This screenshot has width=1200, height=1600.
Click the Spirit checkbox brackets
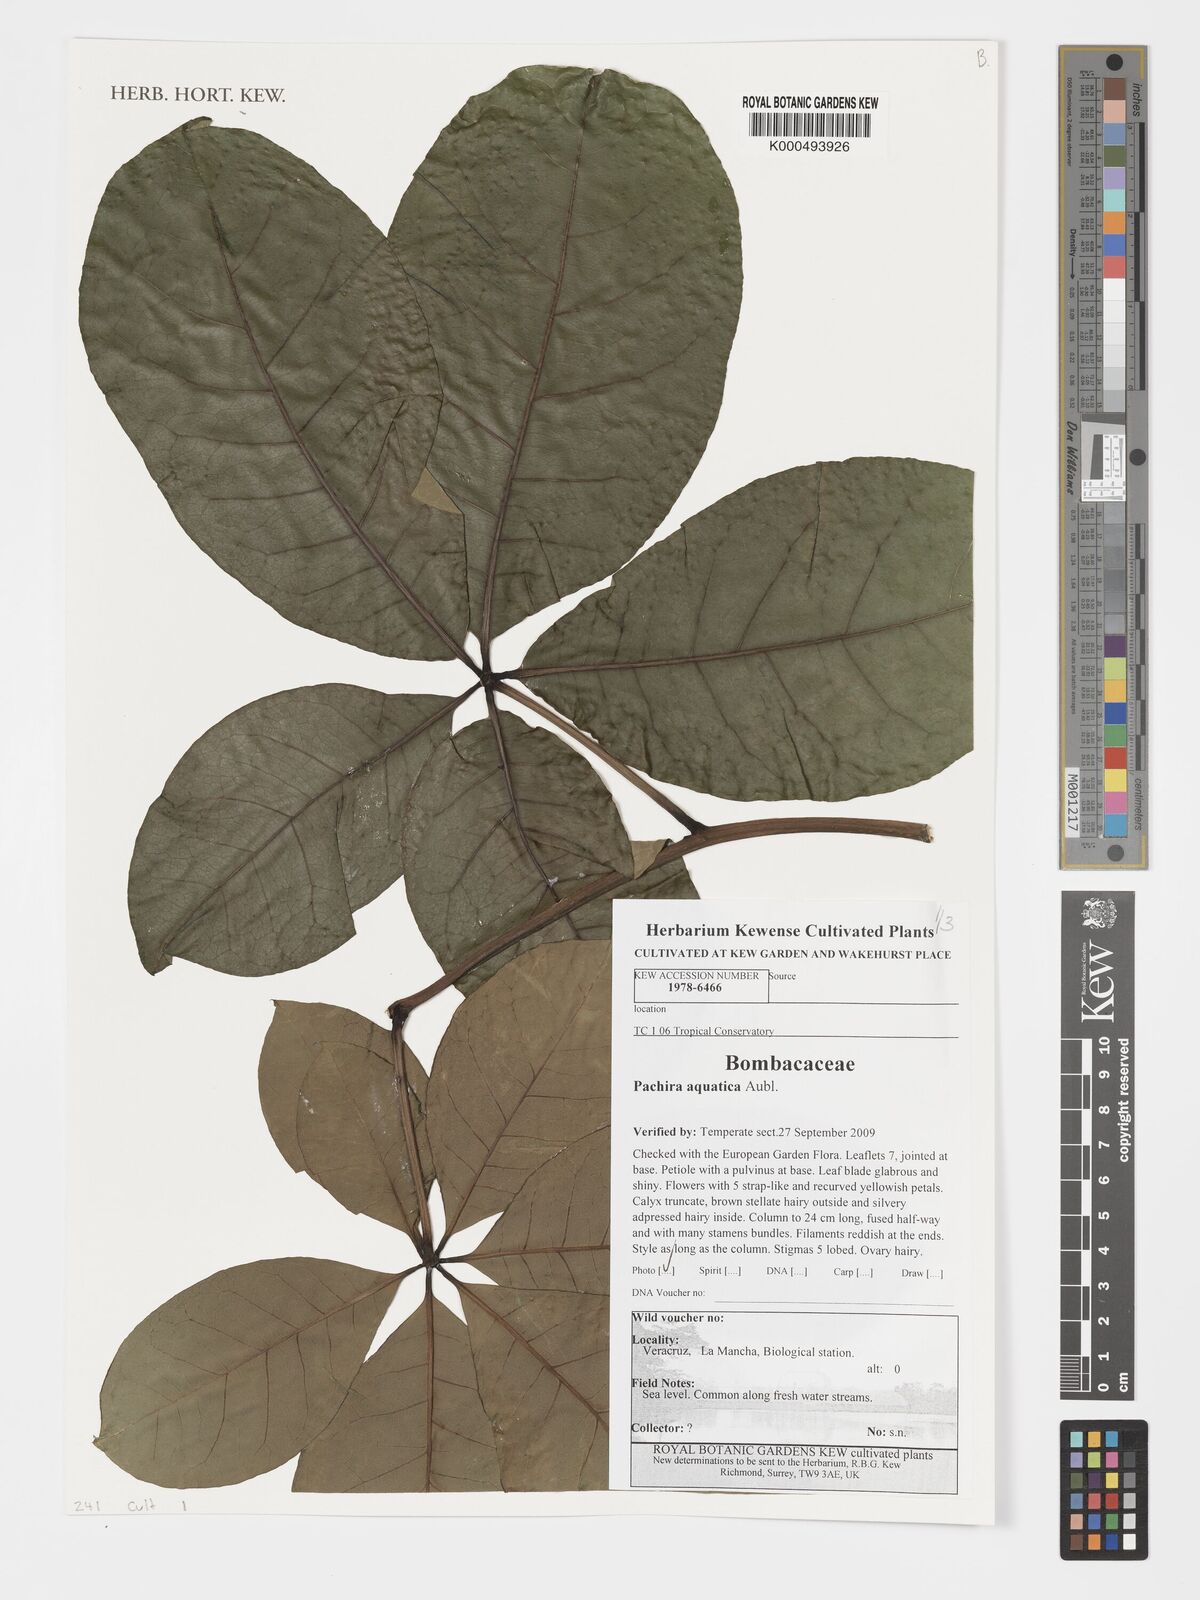tap(733, 1272)
